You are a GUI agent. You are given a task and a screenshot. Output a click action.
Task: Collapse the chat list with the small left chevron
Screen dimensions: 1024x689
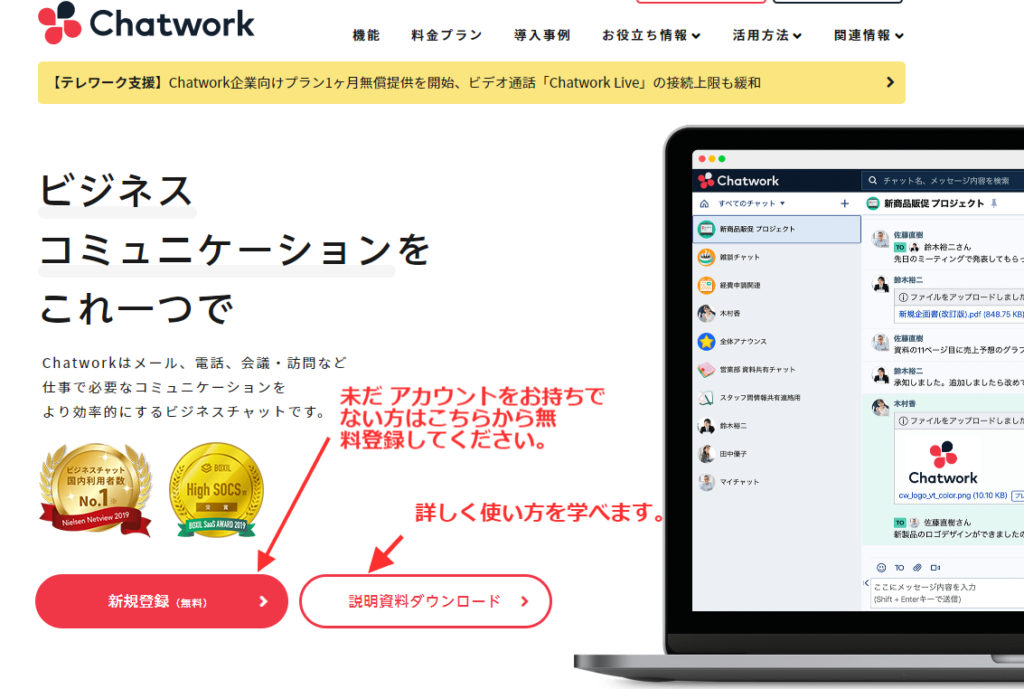pos(866,583)
